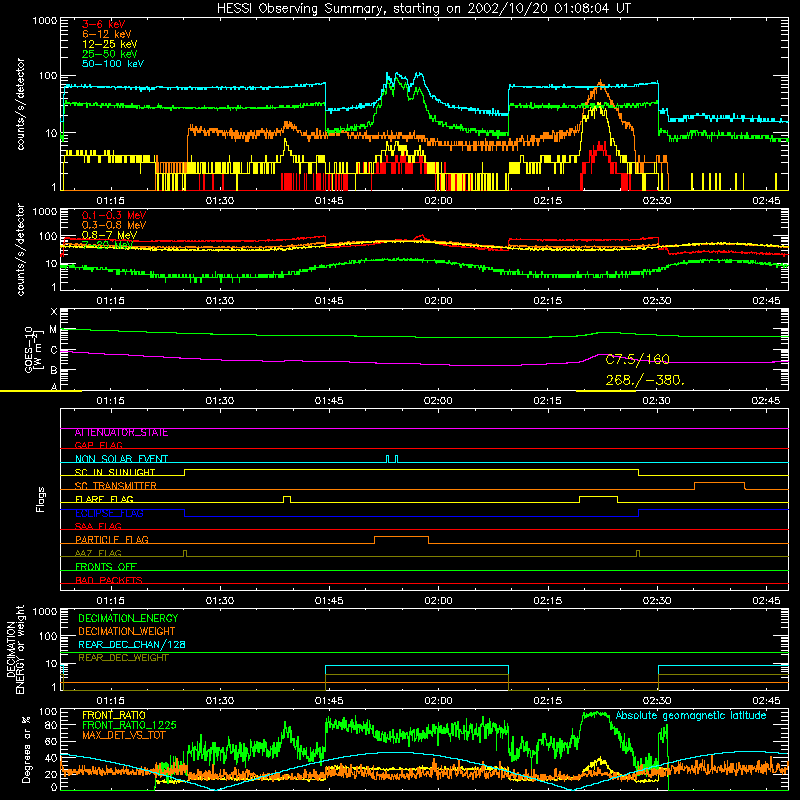The image size is (800, 800).
Task: Click the DECIMATION_WEIGHT legend label
Action: (x=127, y=632)
